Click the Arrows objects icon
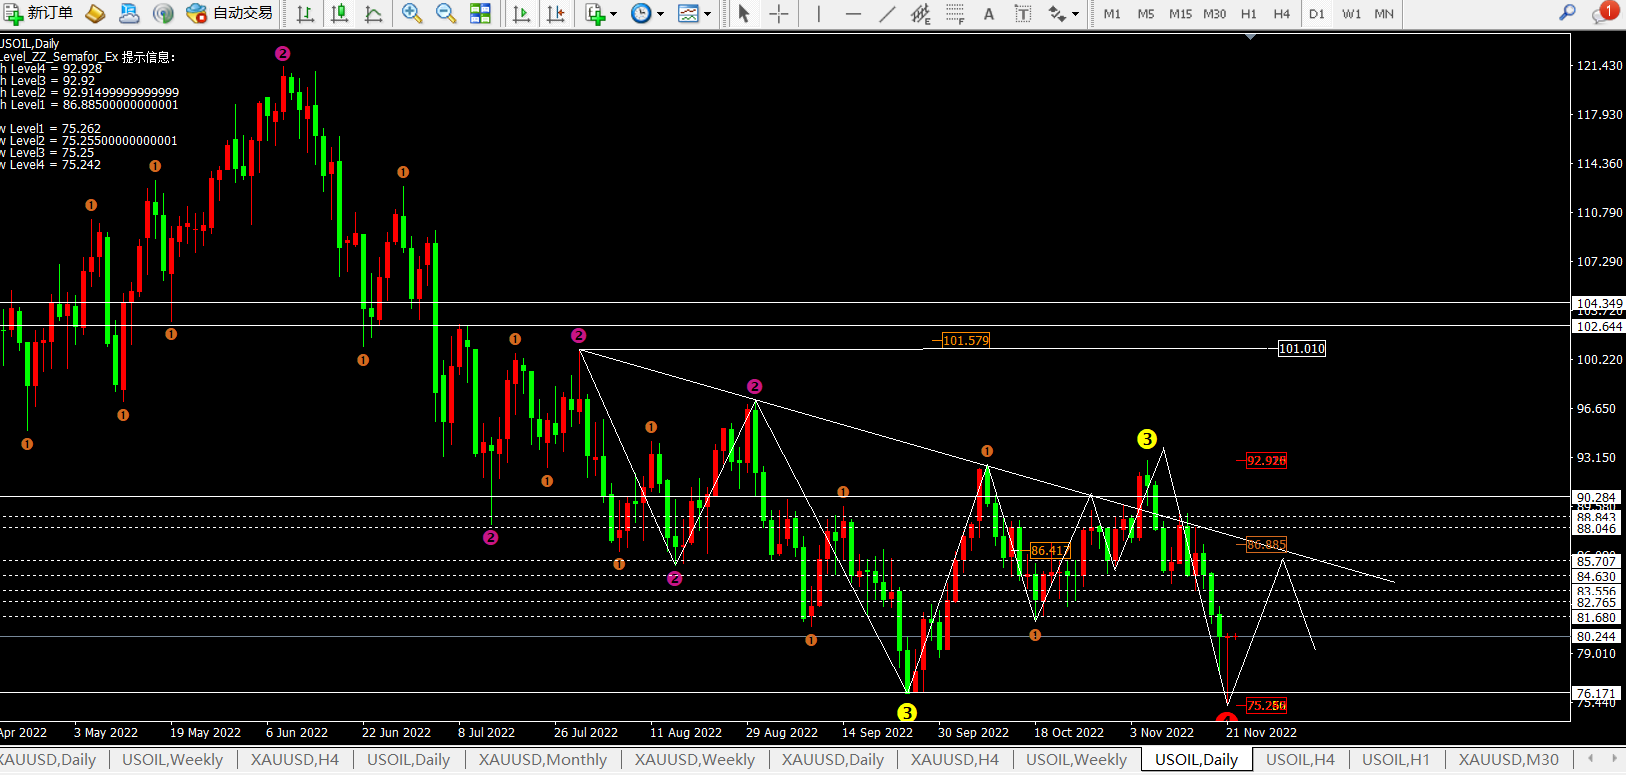 [x=1057, y=13]
